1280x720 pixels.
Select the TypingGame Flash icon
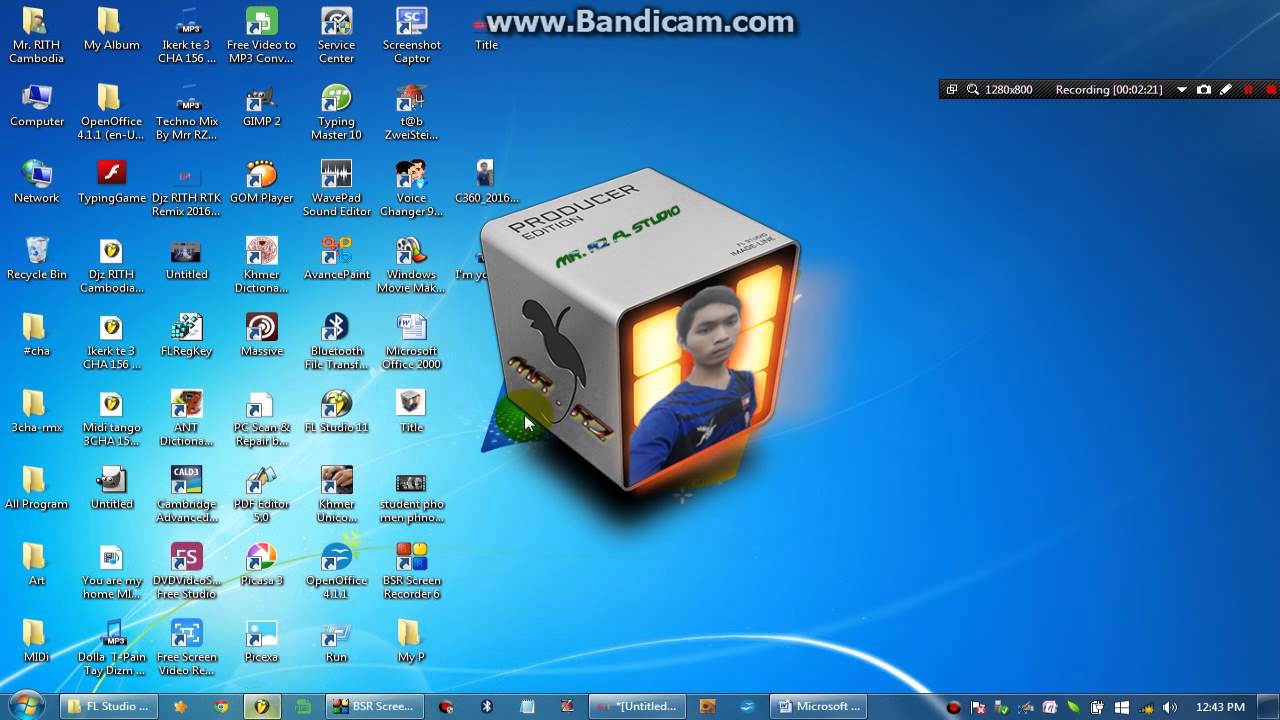111,182
